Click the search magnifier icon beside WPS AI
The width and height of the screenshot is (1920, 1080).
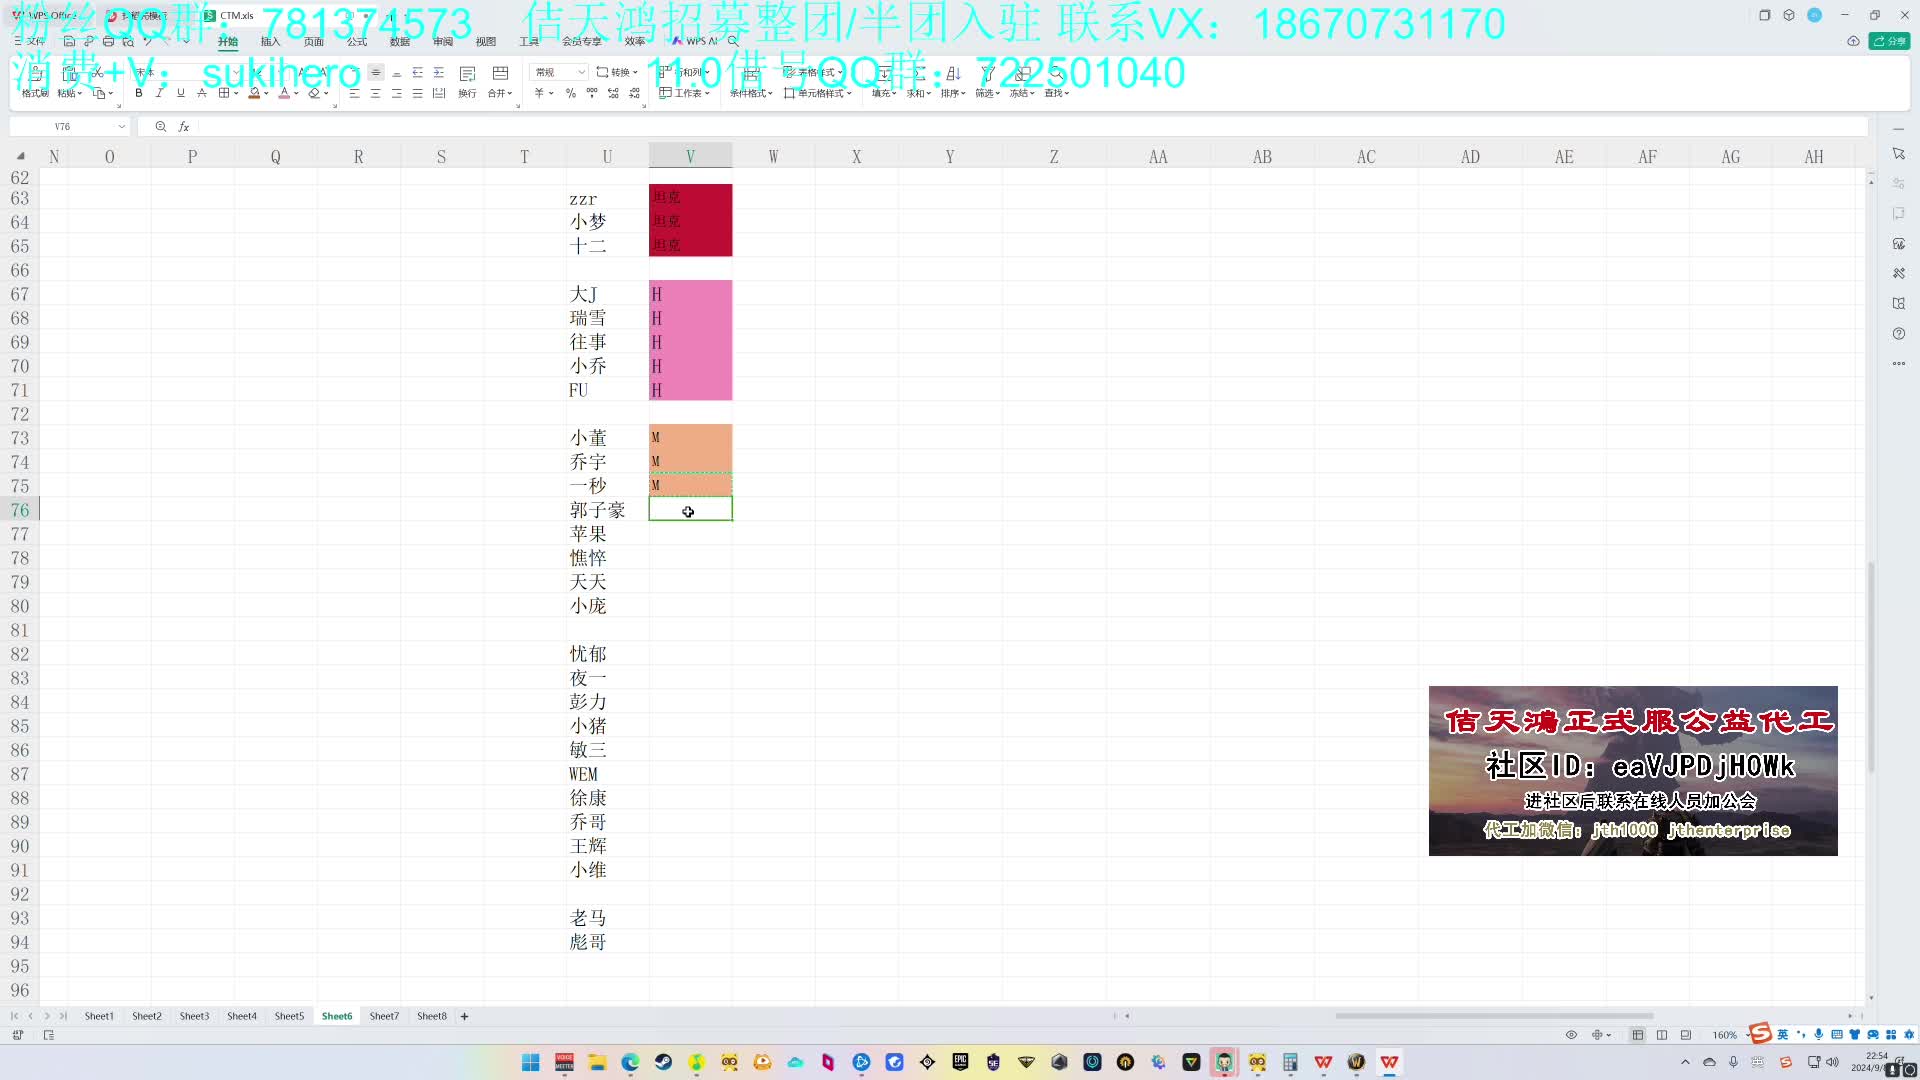pyautogui.click(x=733, y=41)
